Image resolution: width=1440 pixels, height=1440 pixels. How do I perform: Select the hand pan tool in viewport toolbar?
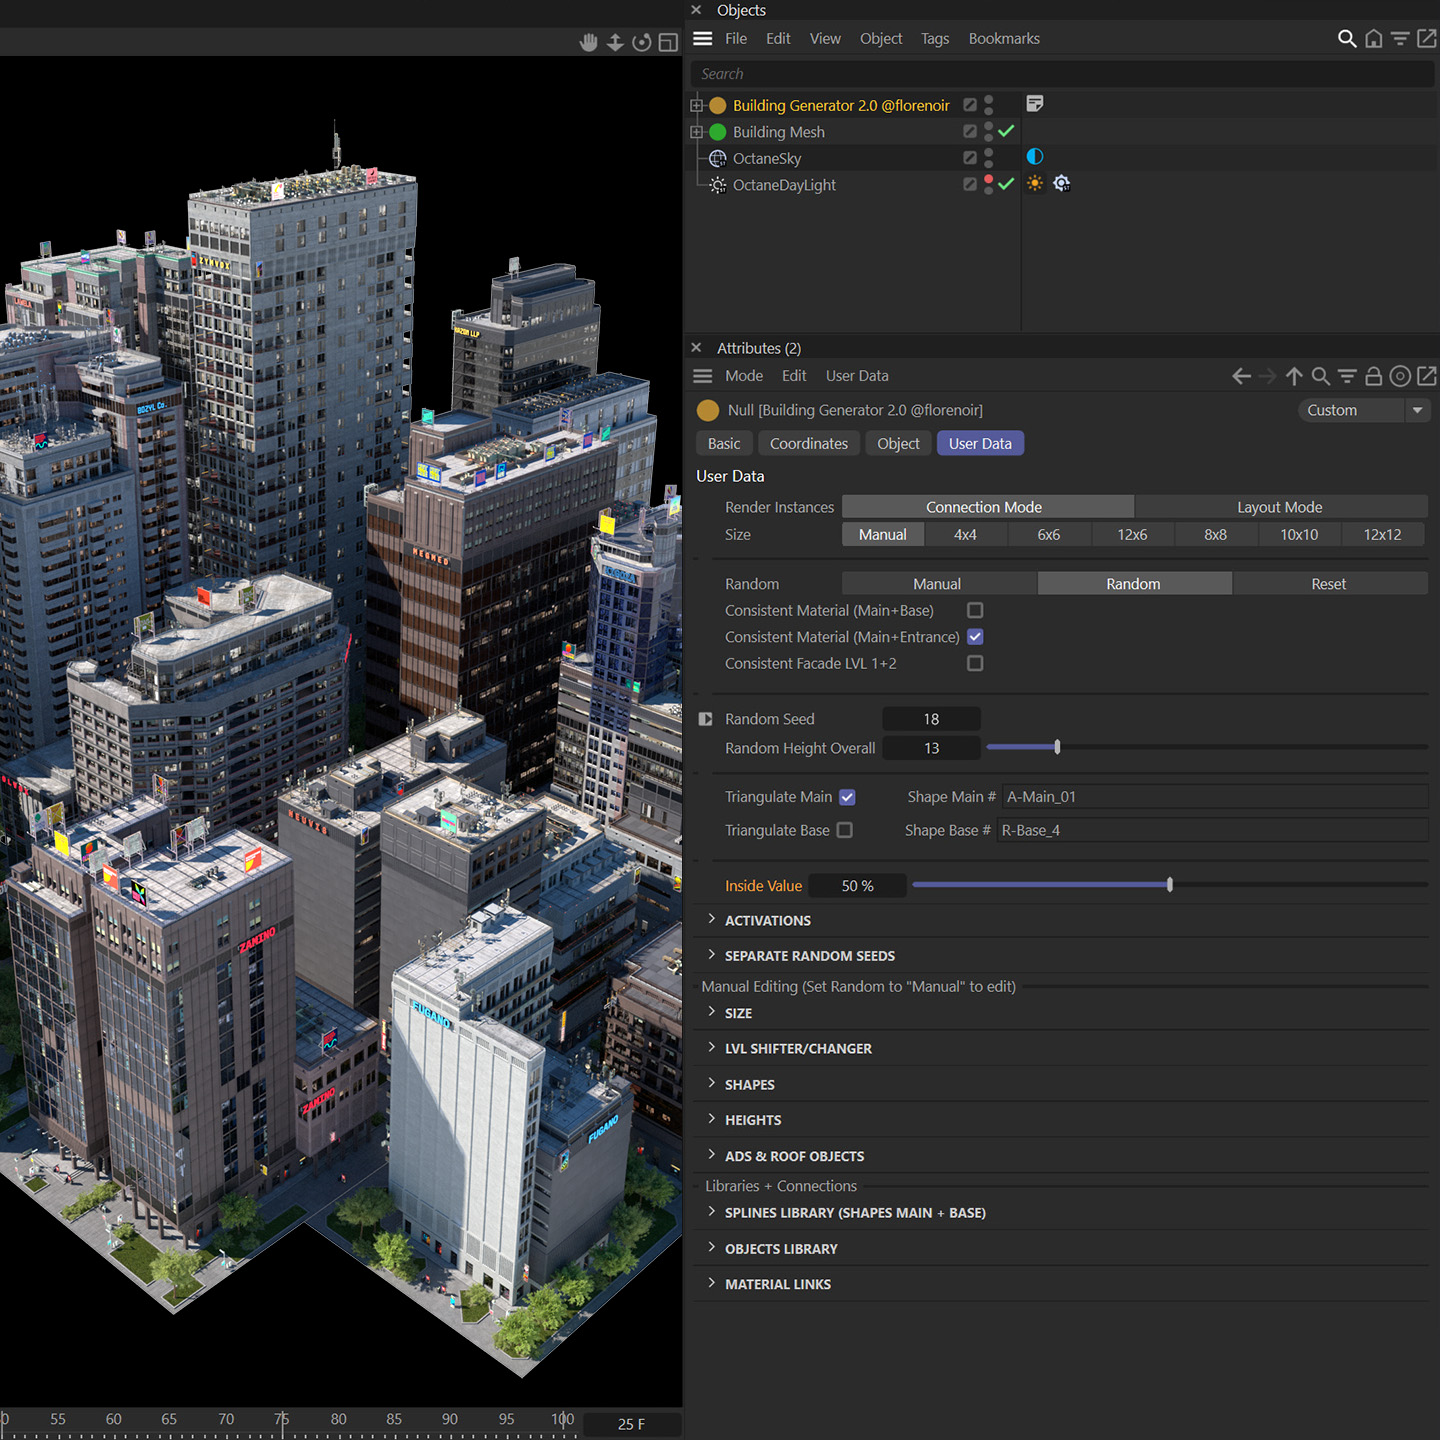coord(588,41)
